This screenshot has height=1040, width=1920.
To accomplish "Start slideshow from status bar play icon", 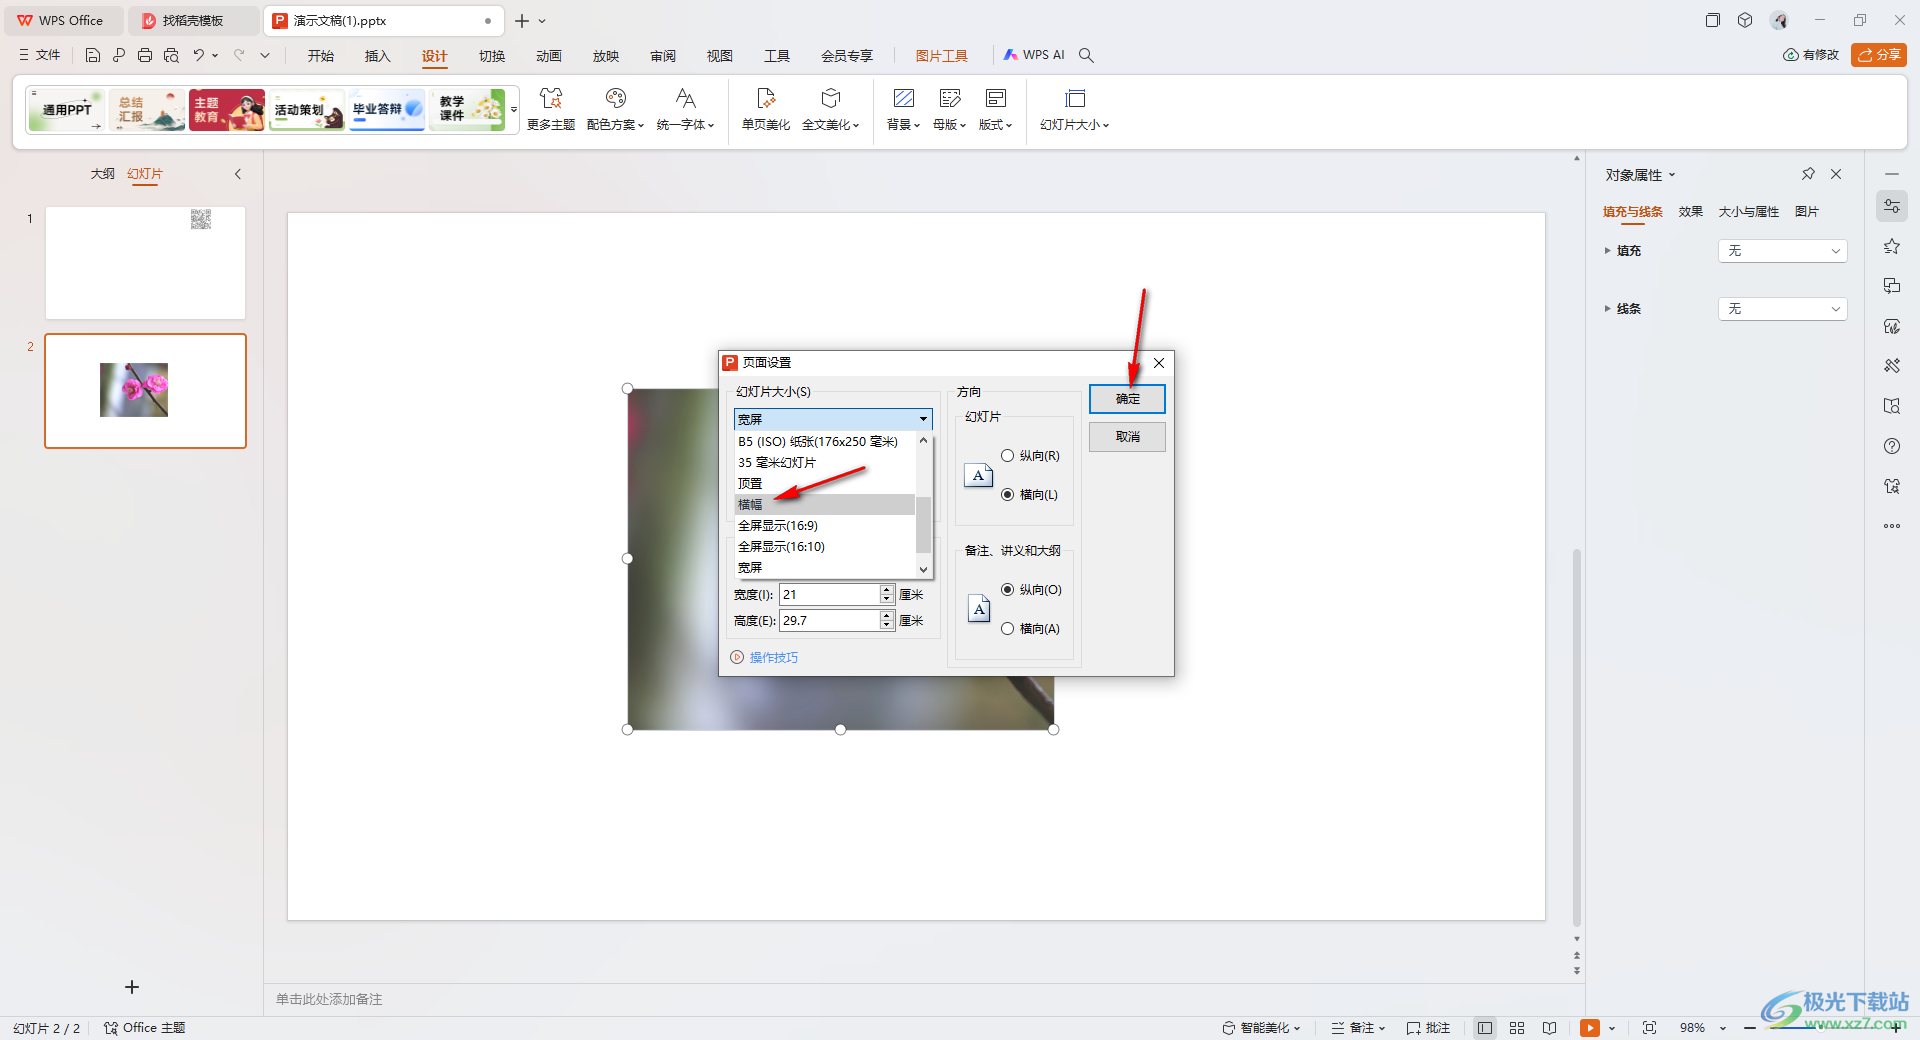I will 1589,1028.
